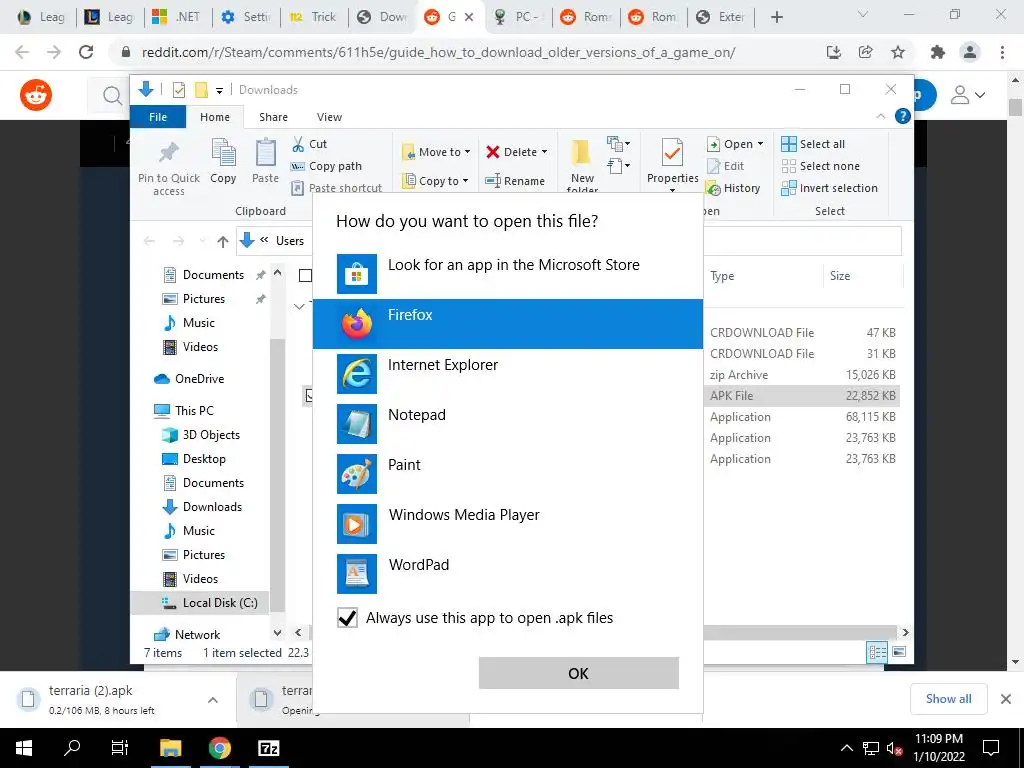Choose Windows Media Player option
1024x768 pixels.
[x=507, y=524]
